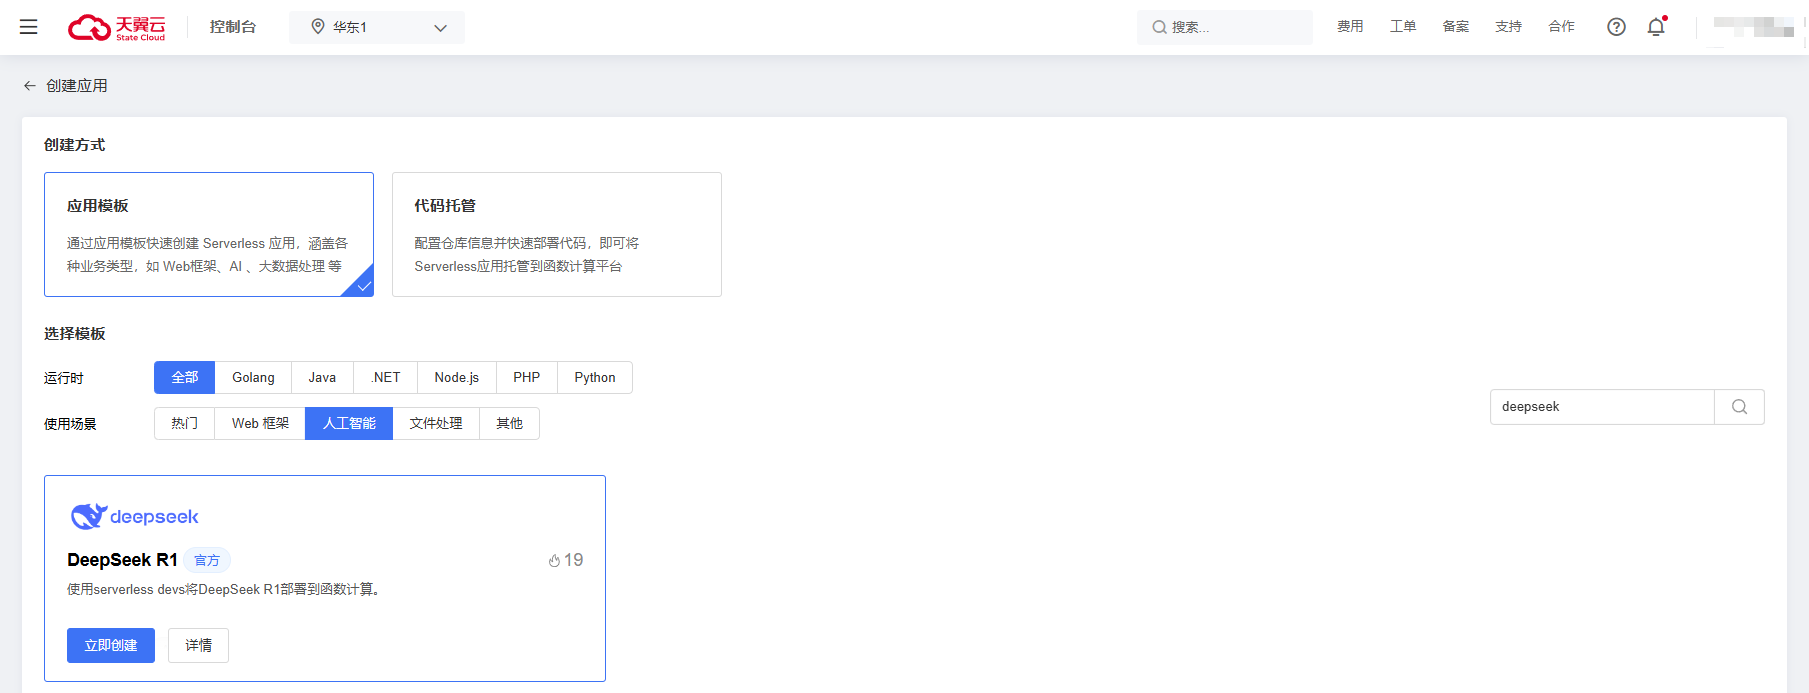1809x693 pixels.
Task: Filter runtime by Python
Action: click(595, 377)
